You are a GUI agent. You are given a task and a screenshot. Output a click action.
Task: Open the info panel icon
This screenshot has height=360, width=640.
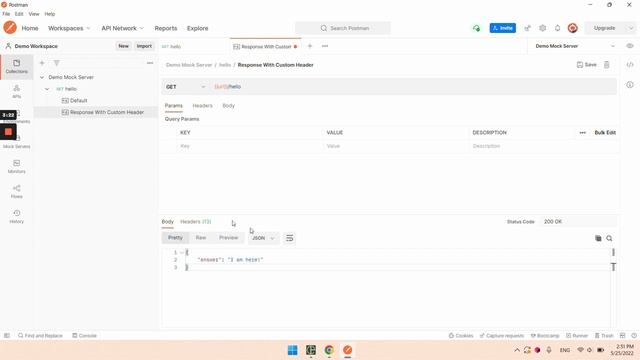pyautogui.click(x=630, y=85)
